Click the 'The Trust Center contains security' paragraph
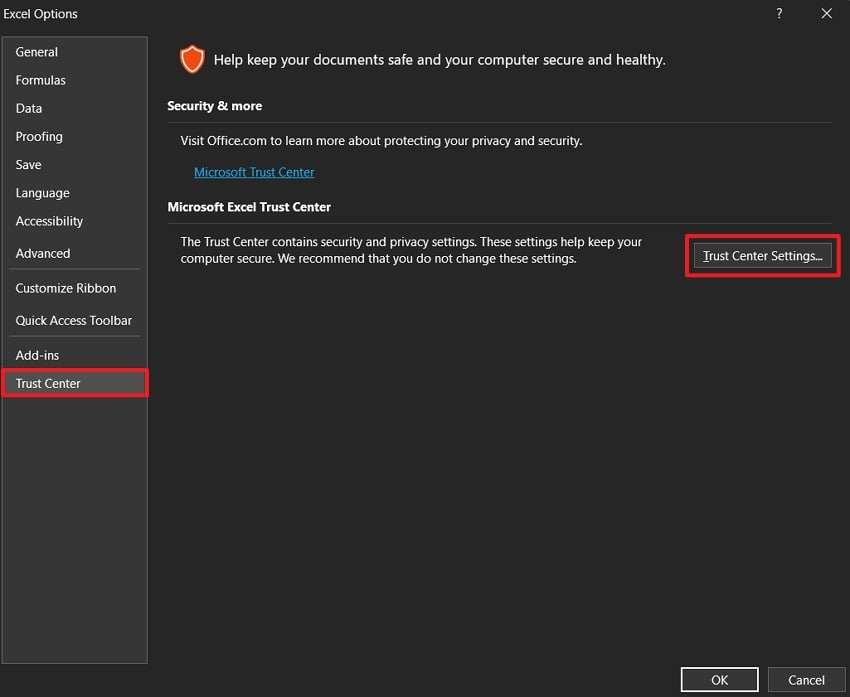This screenshot has width=850, height=697. [x=411, y=250]
